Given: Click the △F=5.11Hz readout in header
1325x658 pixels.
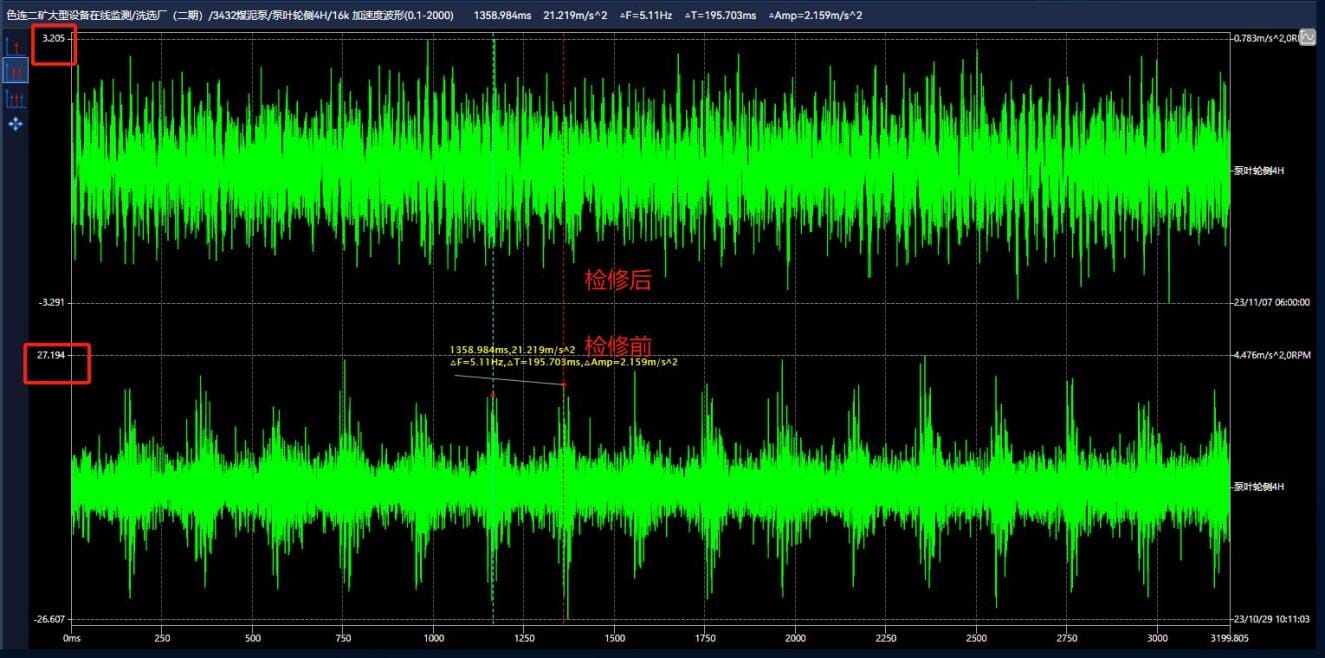Looking at the screenshot, I should tap(647, 14).
